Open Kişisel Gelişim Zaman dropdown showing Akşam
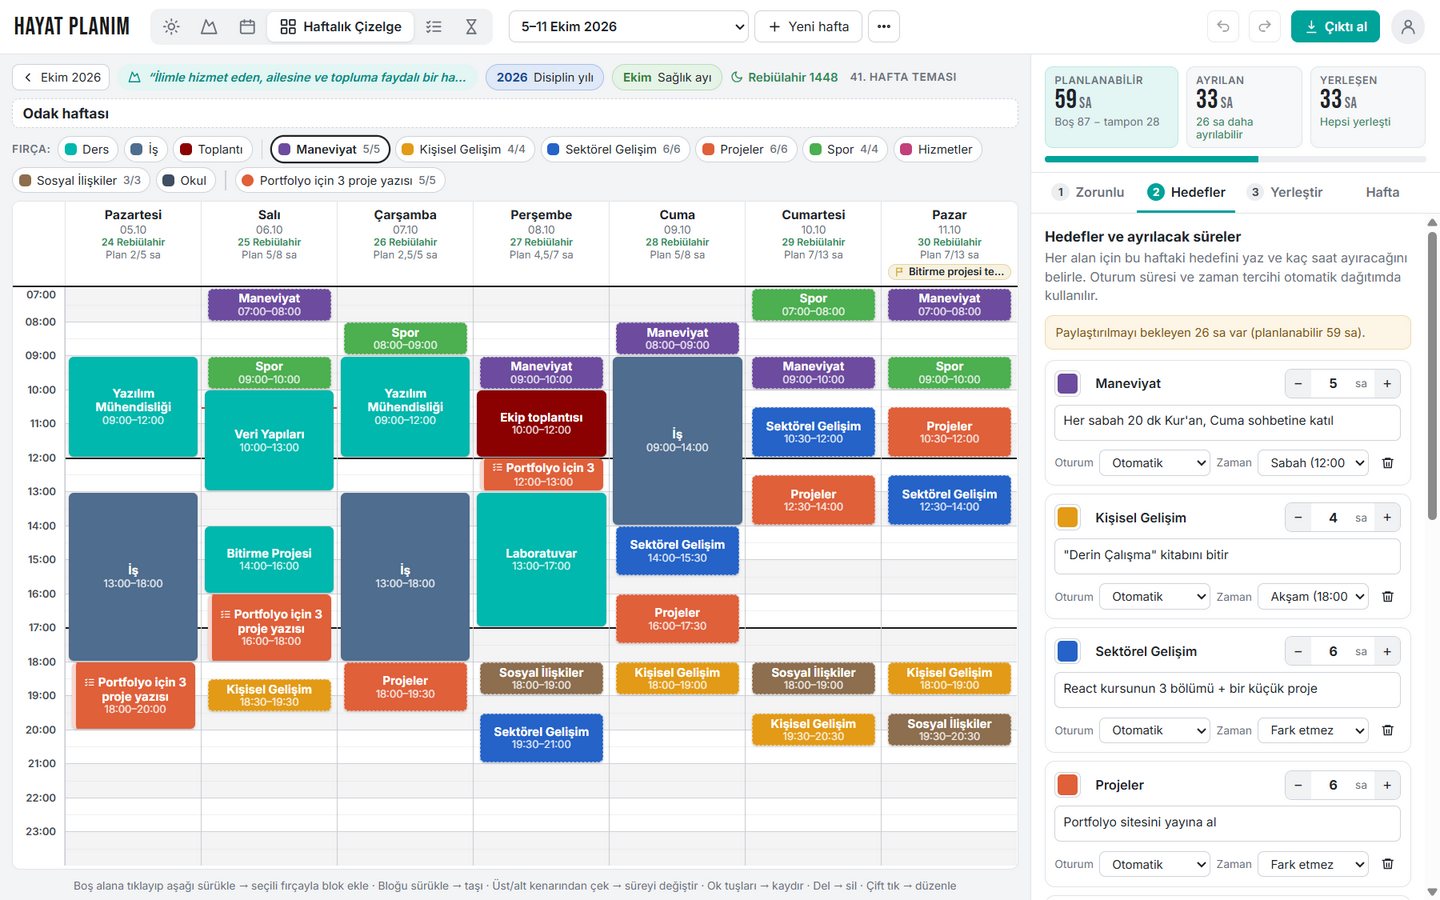The width and height of the screenshot is (1440, 900). [x=1313, y=597]
